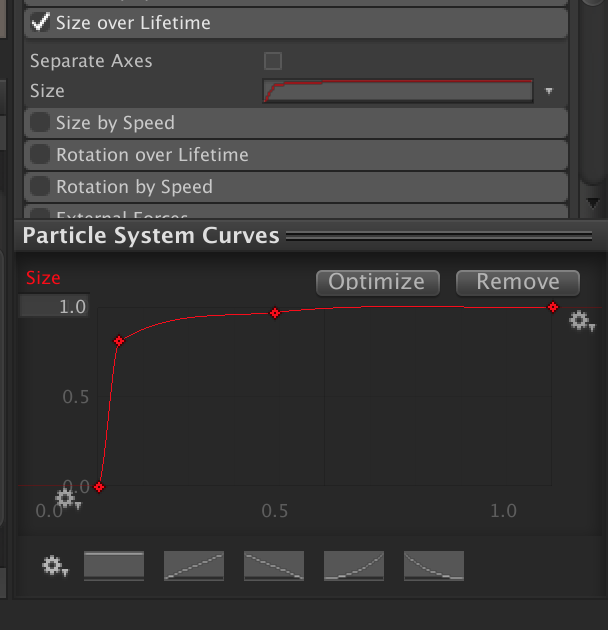Apply the linear descending curve preset

274,566
